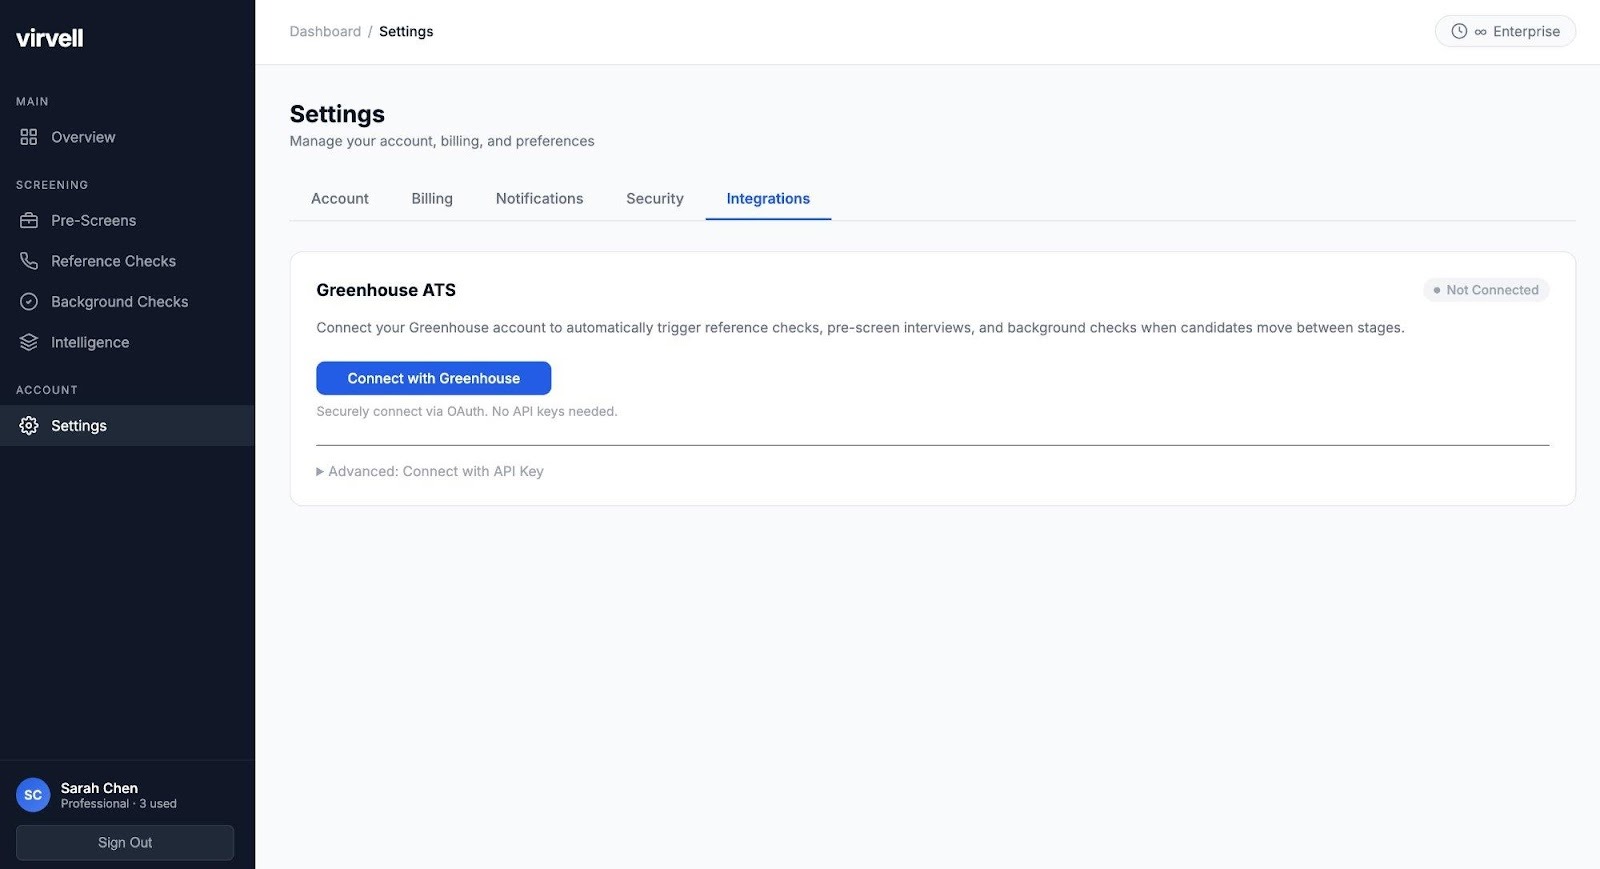The image size is (1600, 869).
Task: Go to Pre-Screens section
Action: coord(127,220)
